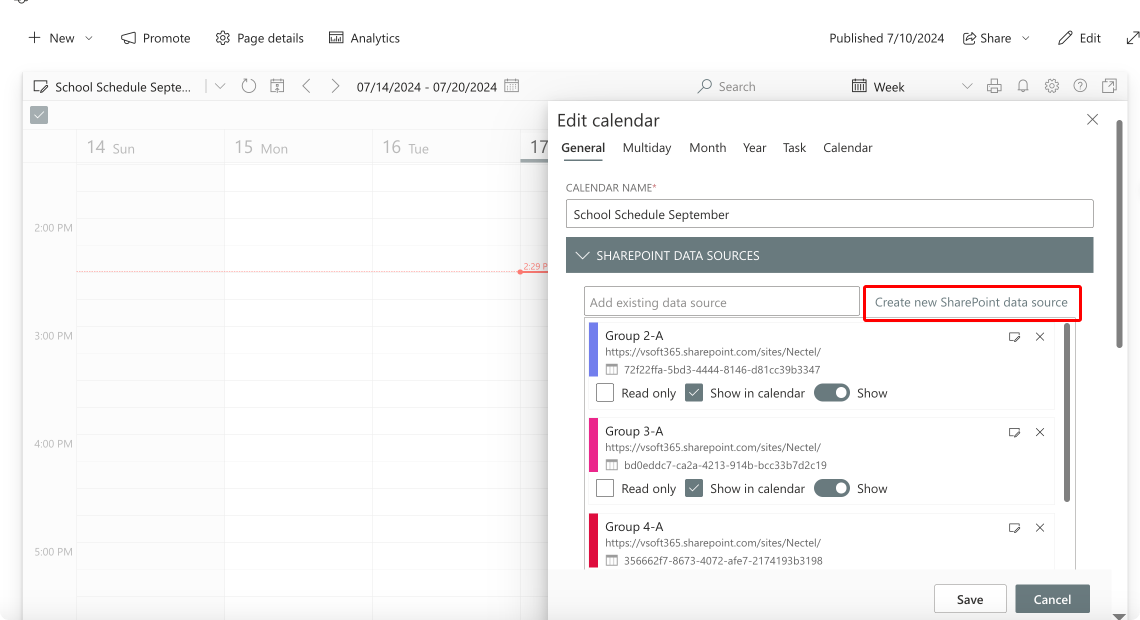Edit the Group 2-A data source
Viewport: 1140px width, 620px height.
tap(1014, 337)
